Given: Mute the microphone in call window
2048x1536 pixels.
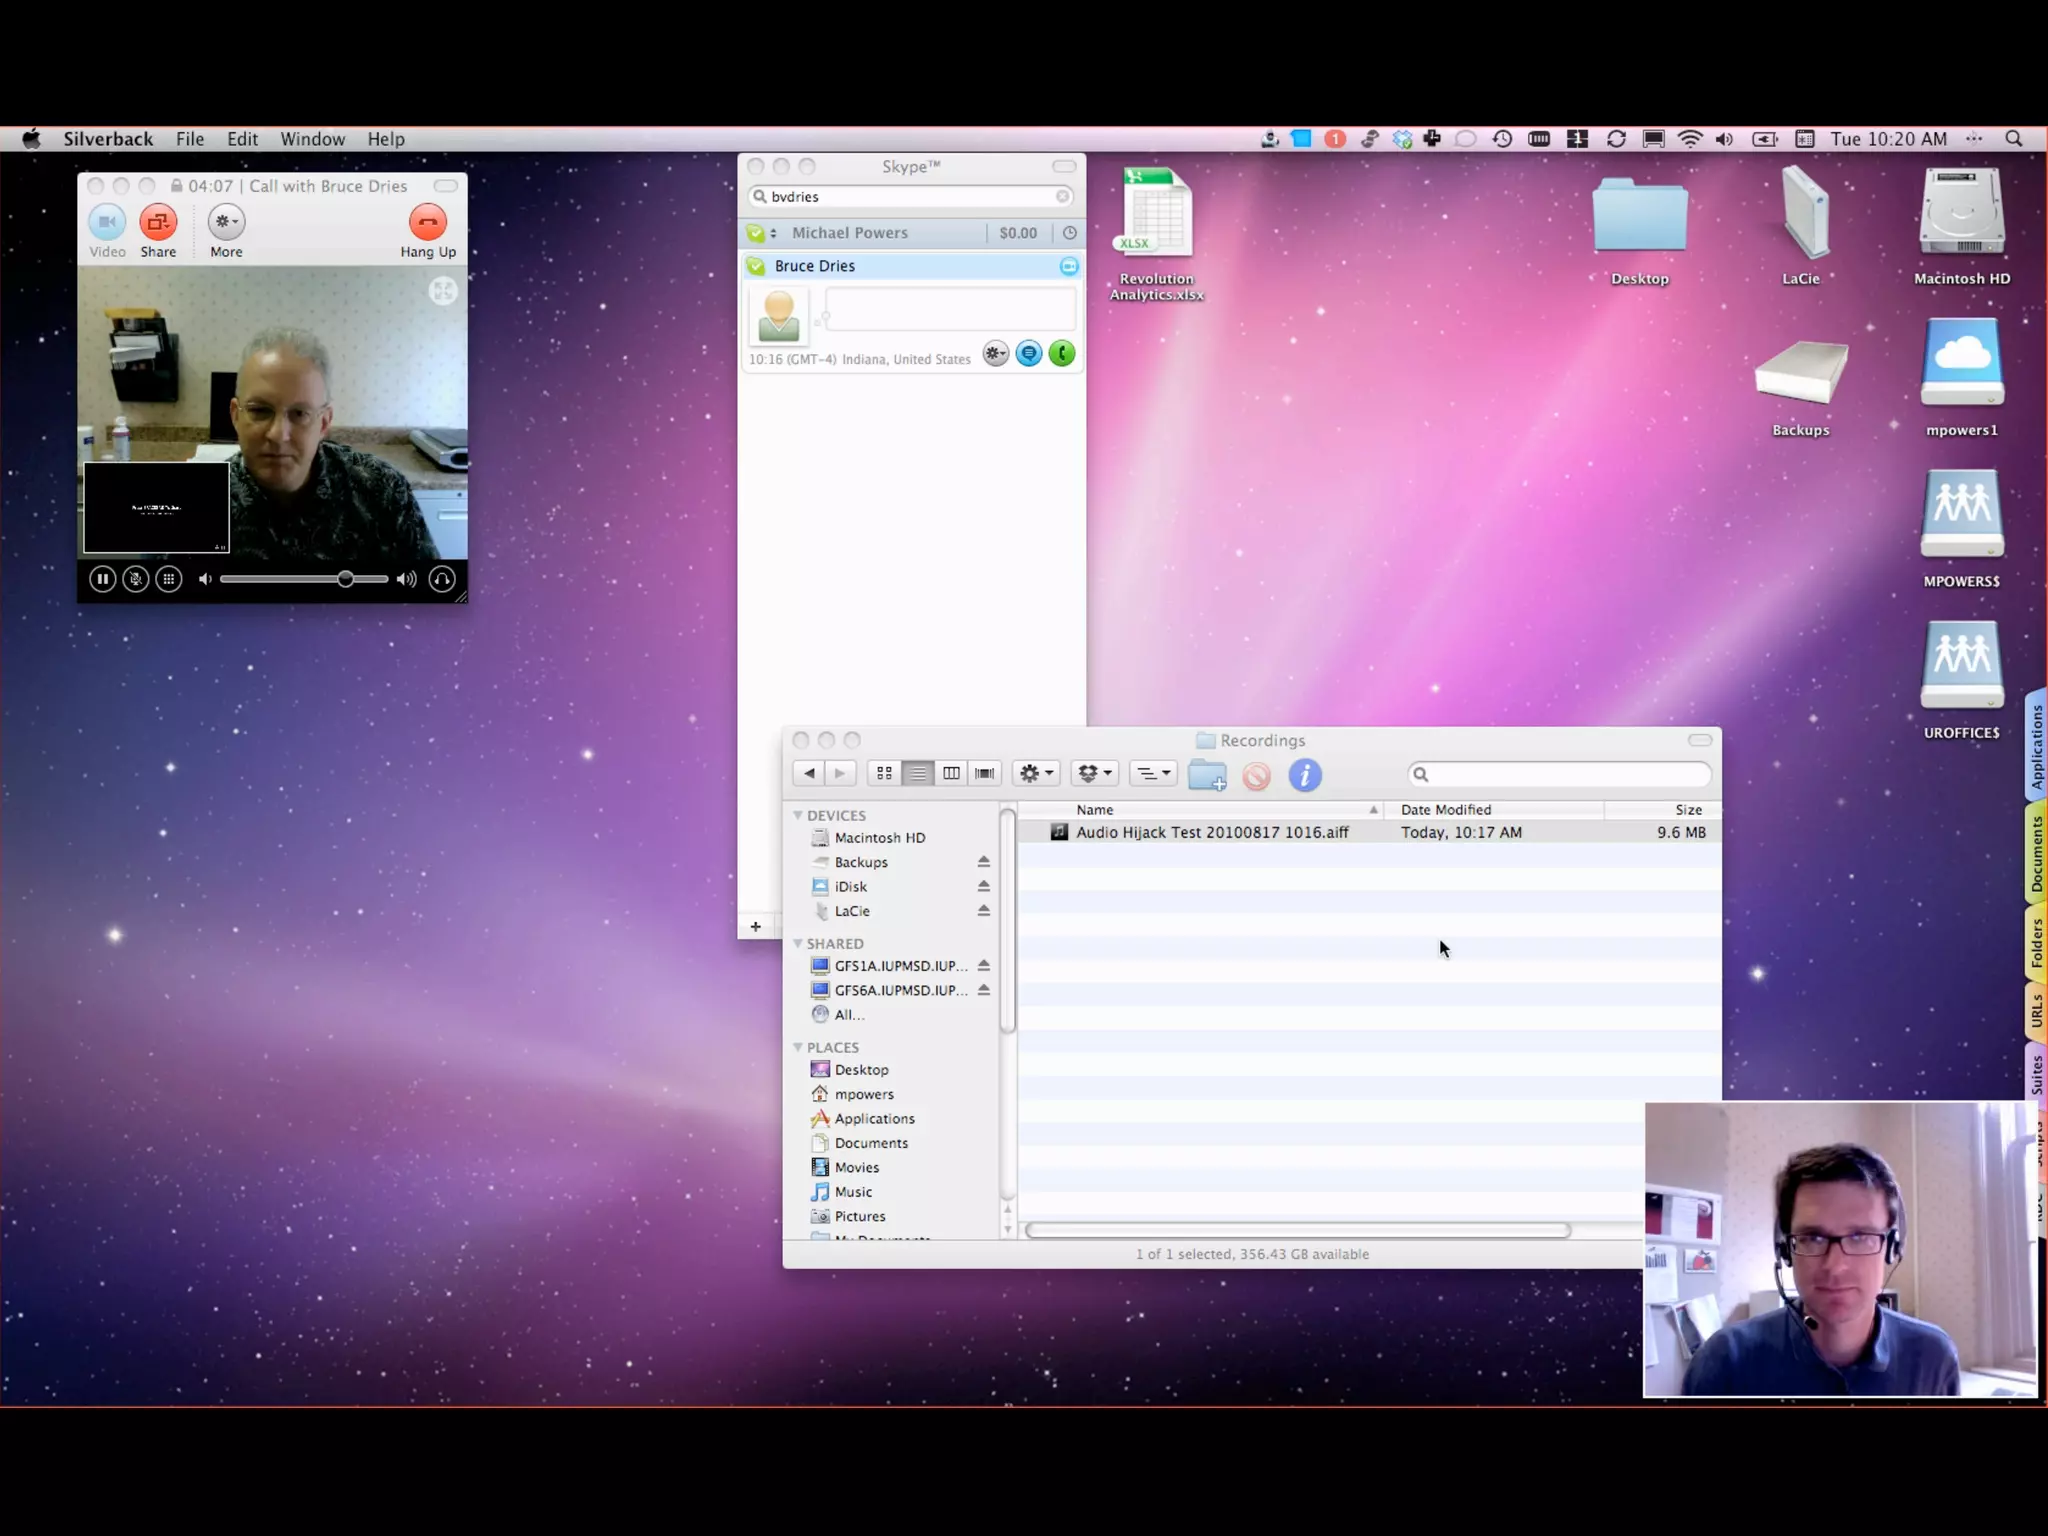Looking at the screenshot, I should [x=136, y=579].
